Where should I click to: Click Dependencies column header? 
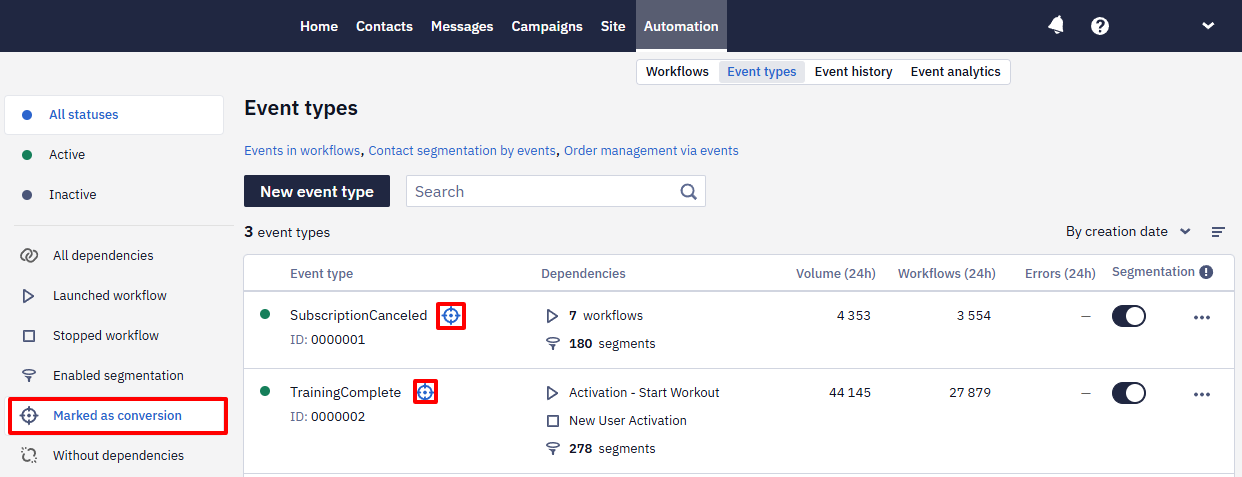(583, 274)
